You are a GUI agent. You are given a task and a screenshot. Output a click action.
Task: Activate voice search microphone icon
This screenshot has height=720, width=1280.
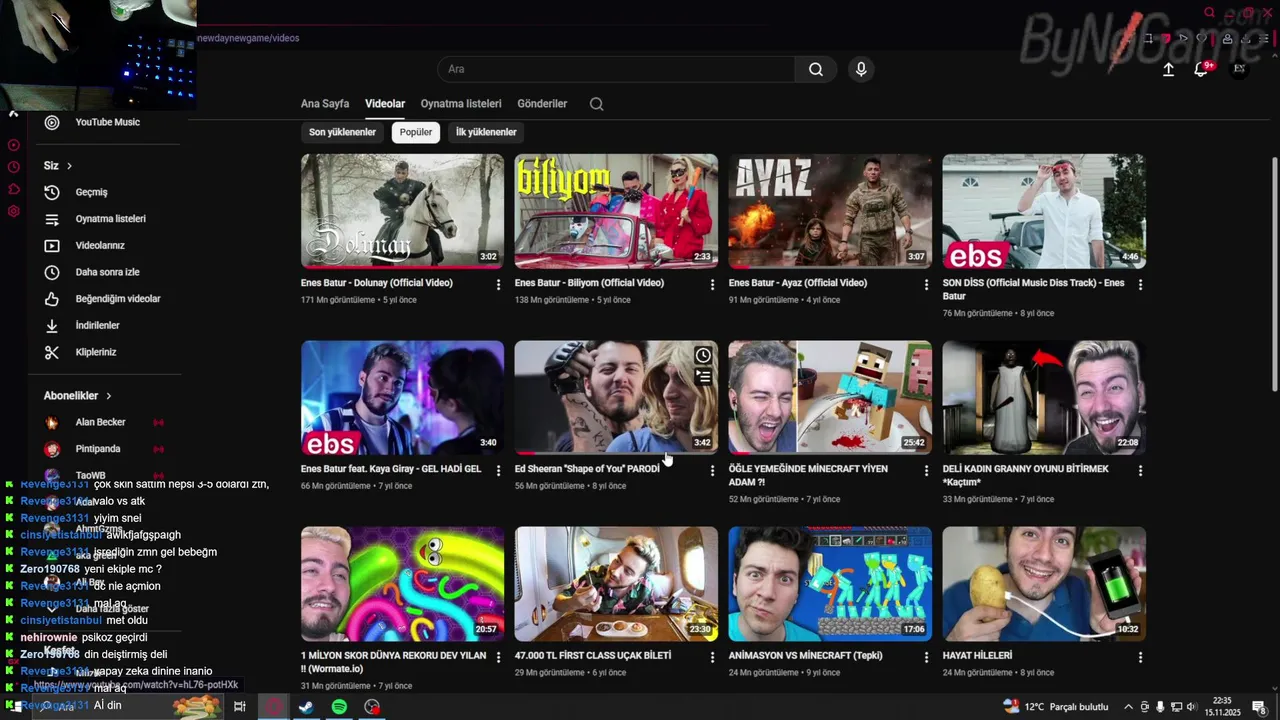tap(861, 69)
